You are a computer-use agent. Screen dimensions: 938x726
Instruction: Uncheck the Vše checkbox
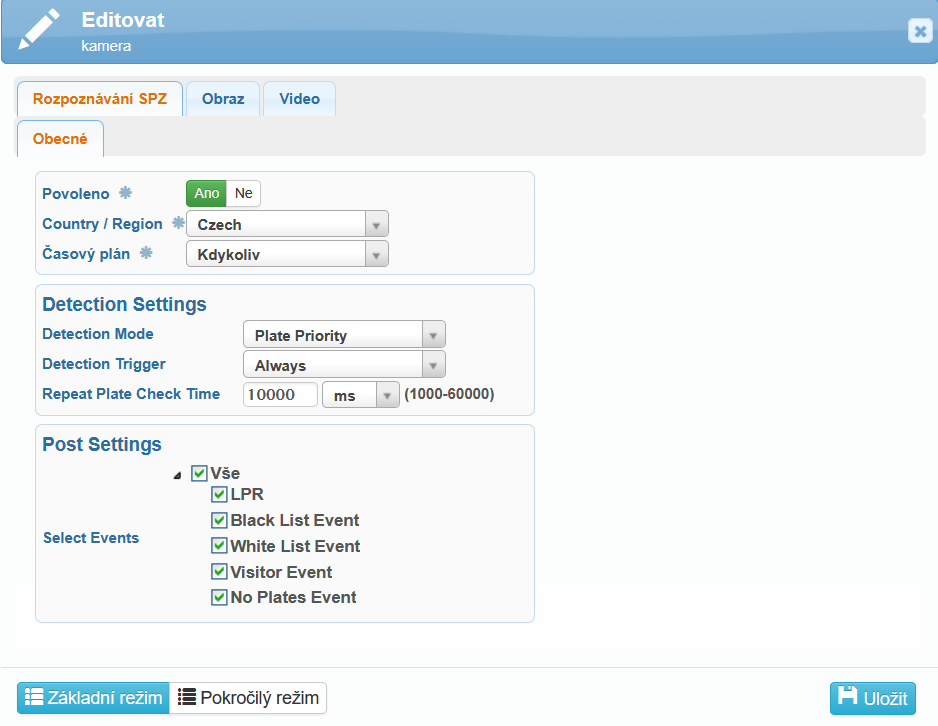point(199,473)
